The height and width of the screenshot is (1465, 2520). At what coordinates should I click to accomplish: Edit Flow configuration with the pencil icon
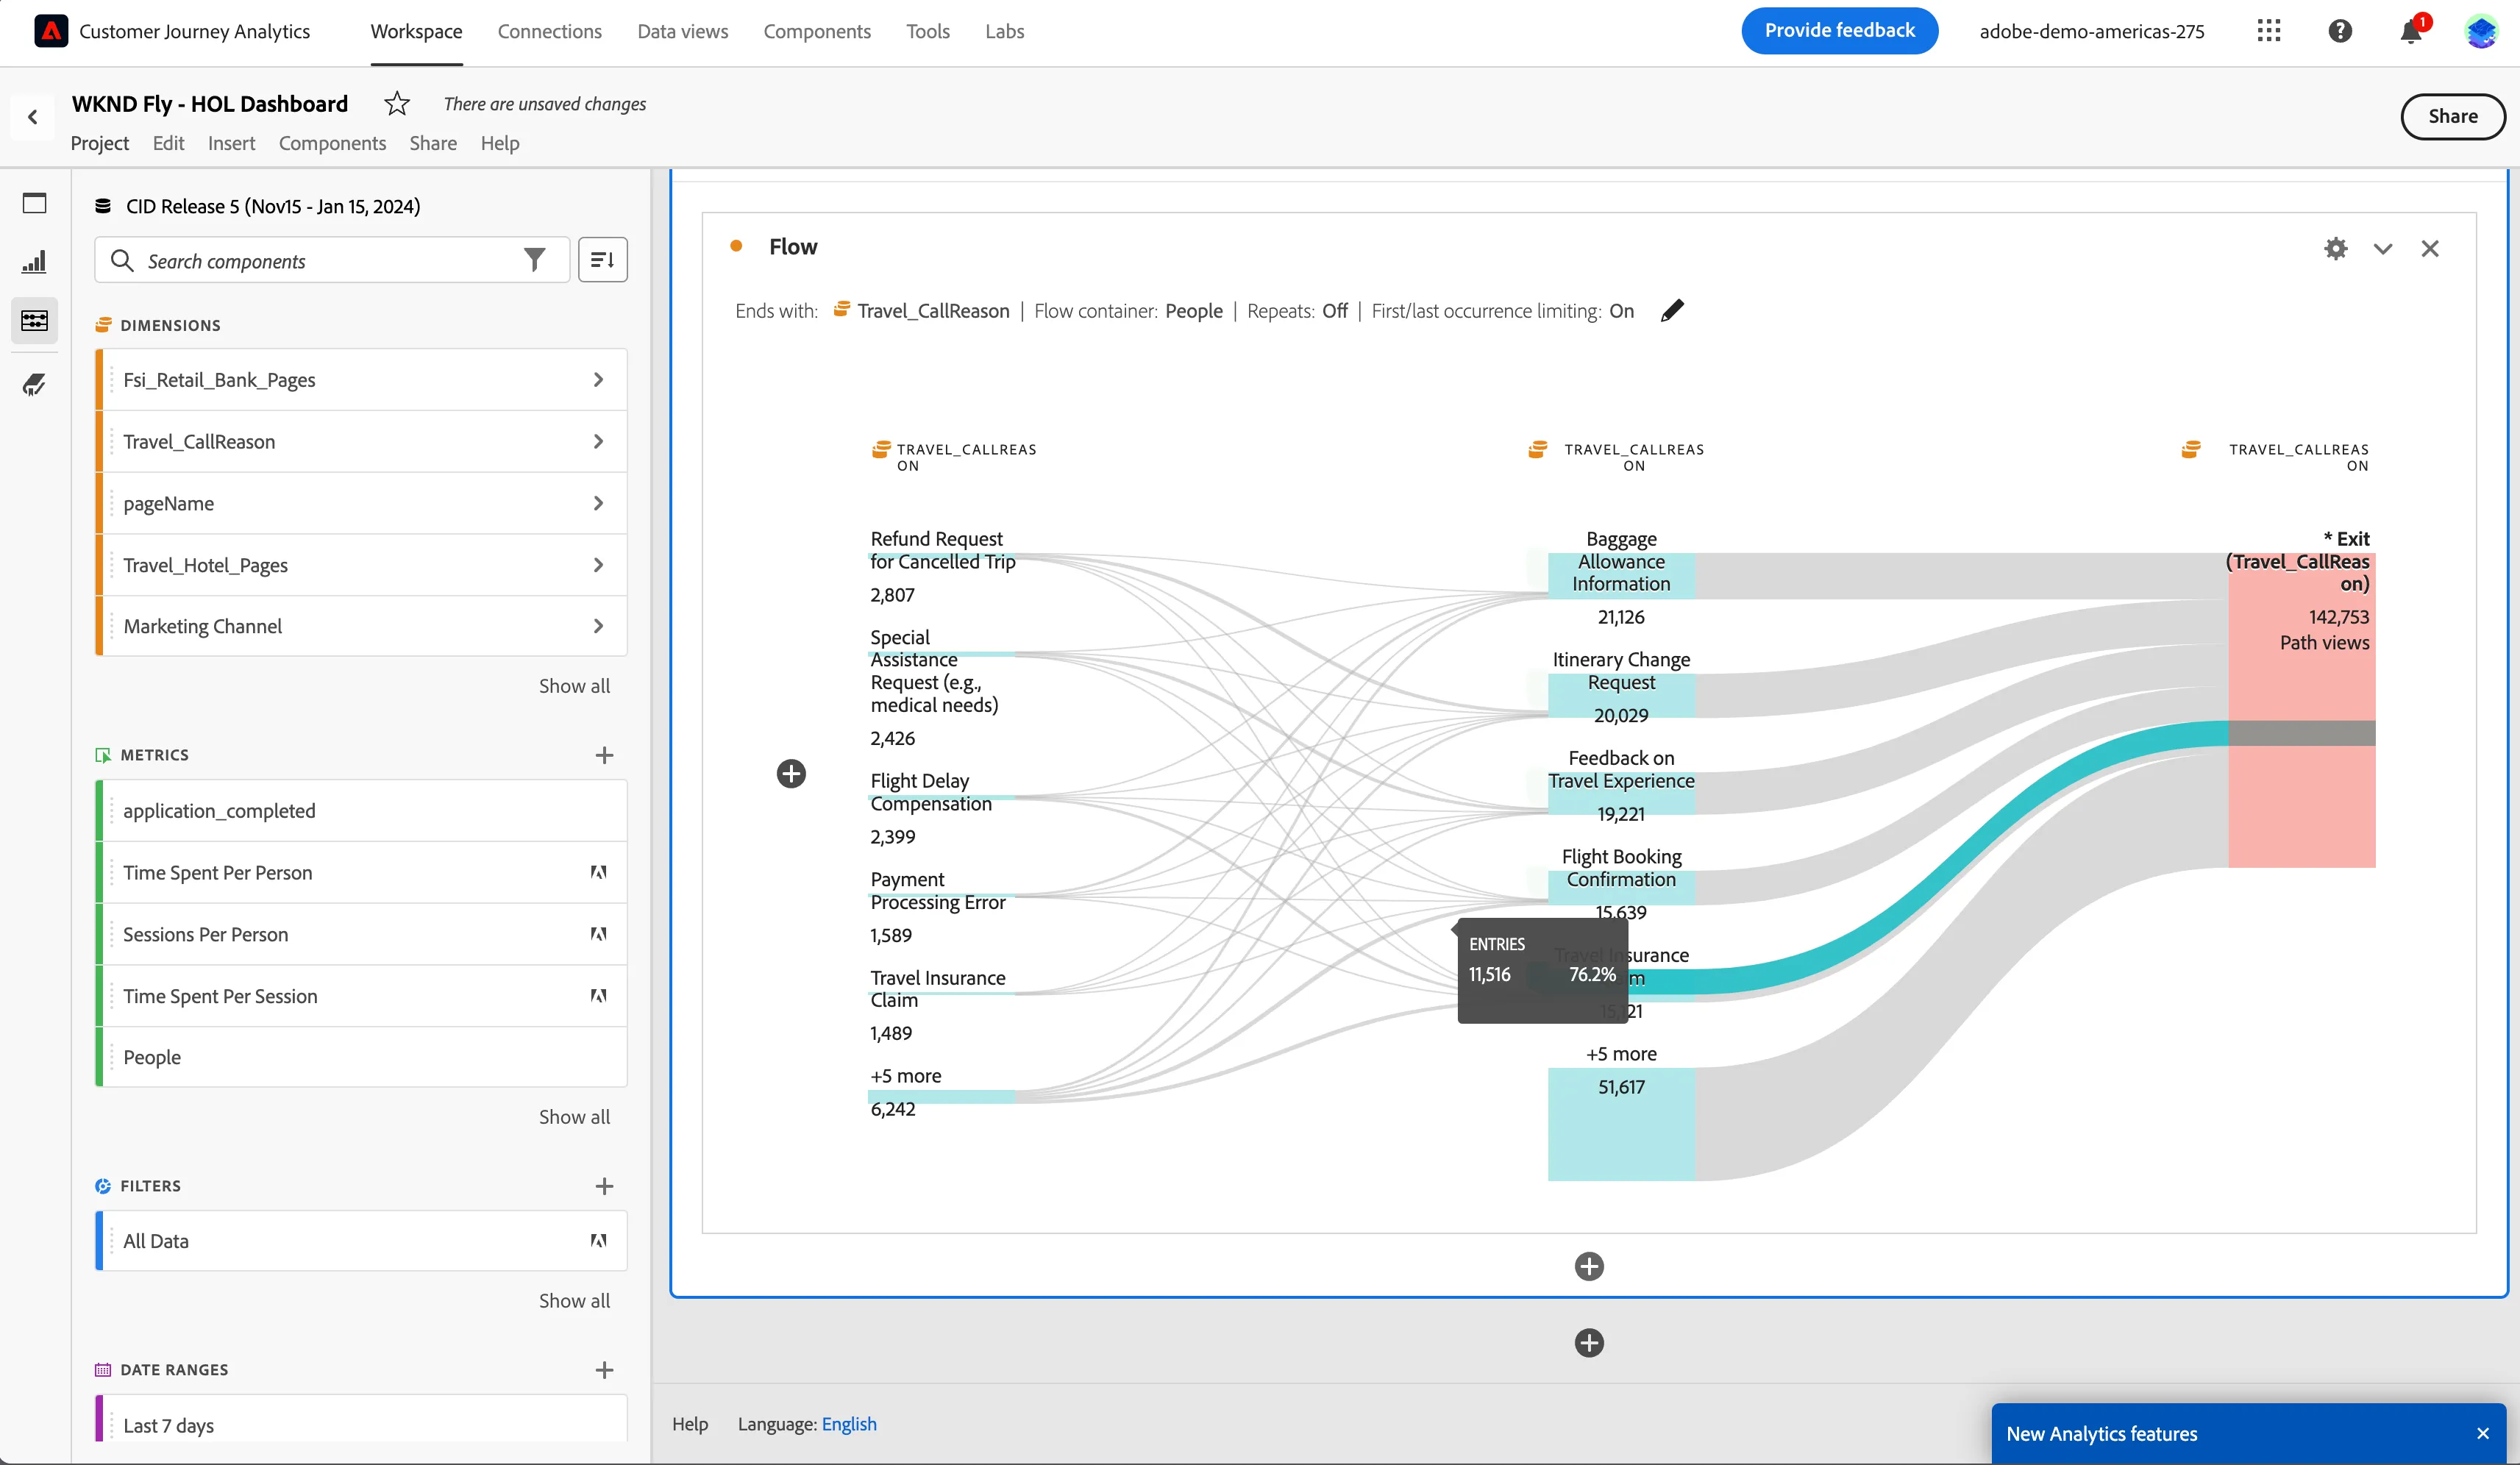(1672, 311)
